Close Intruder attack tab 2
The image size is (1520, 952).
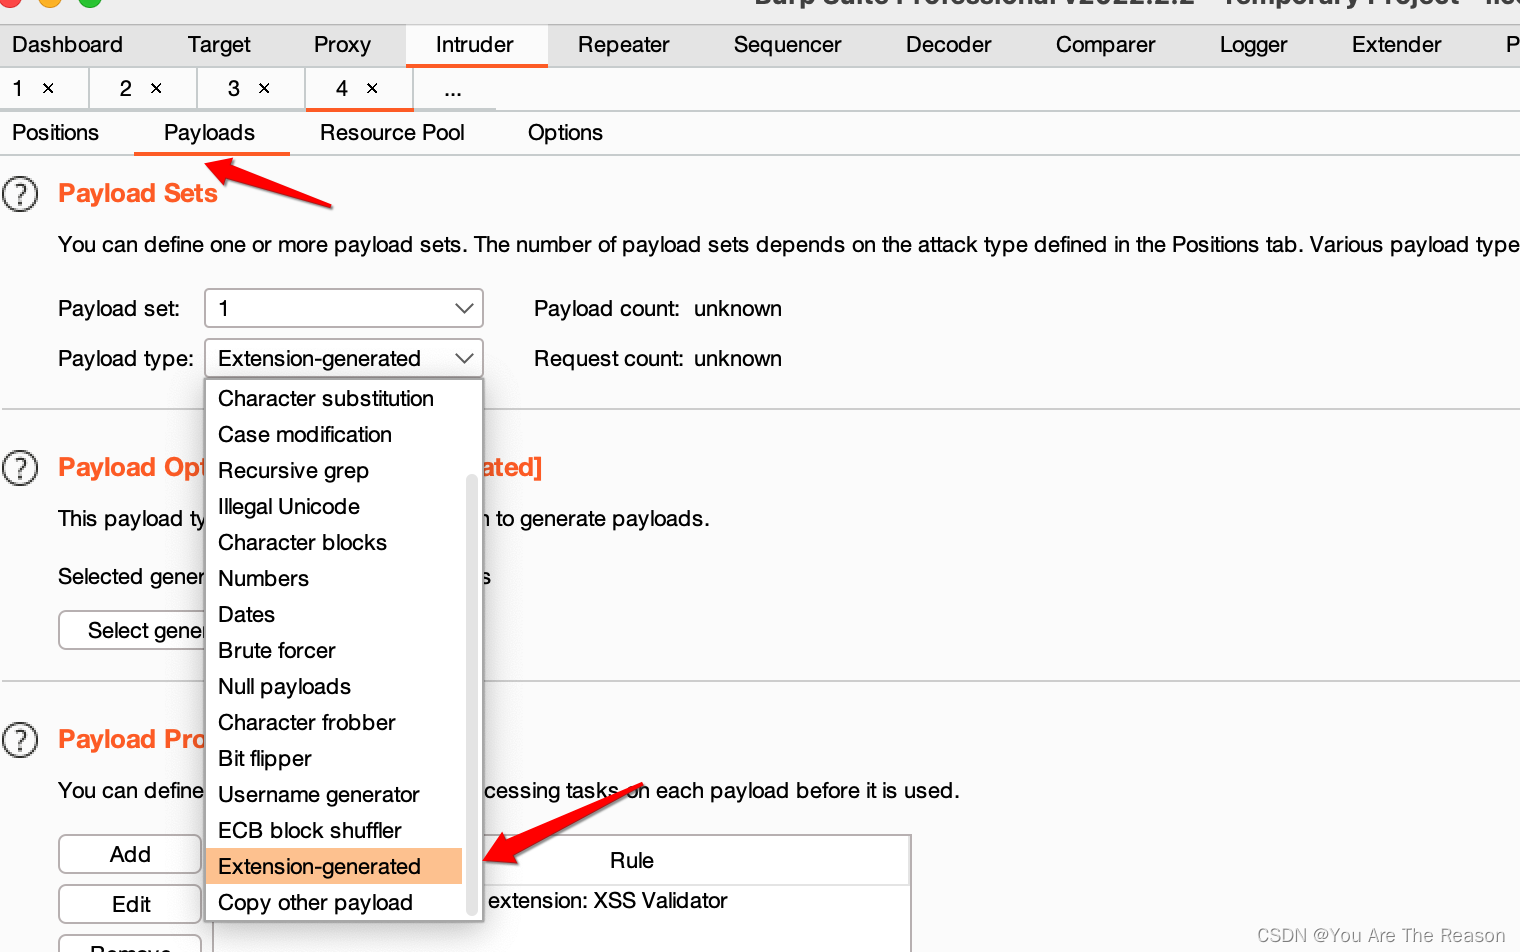(x=156, y=89)
